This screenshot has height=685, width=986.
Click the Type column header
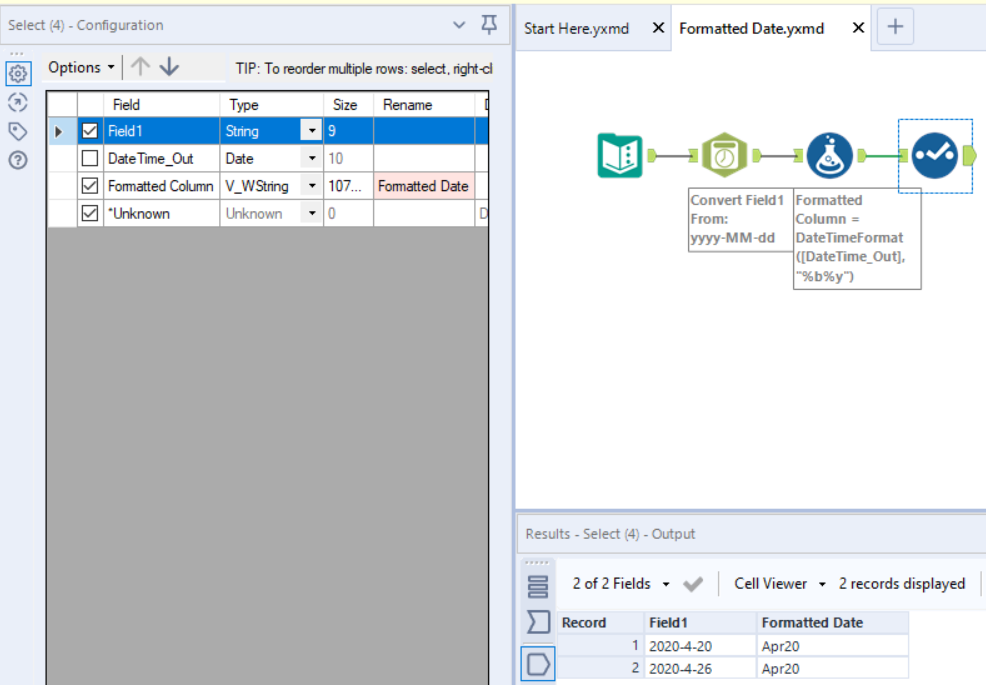point(272,104)
